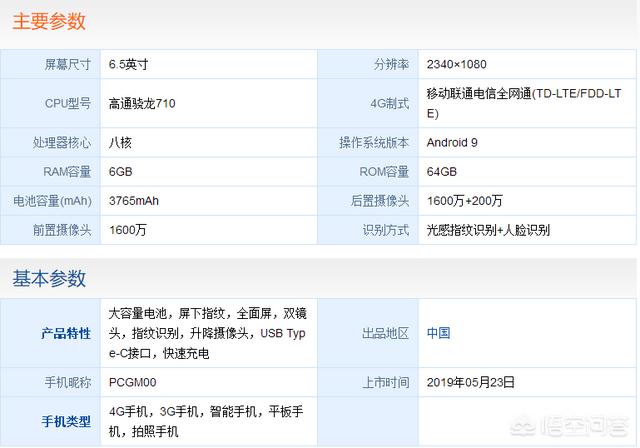Click the CPU型号 label
This screenshot has height=448, width=640.
[x=68, y=104]
